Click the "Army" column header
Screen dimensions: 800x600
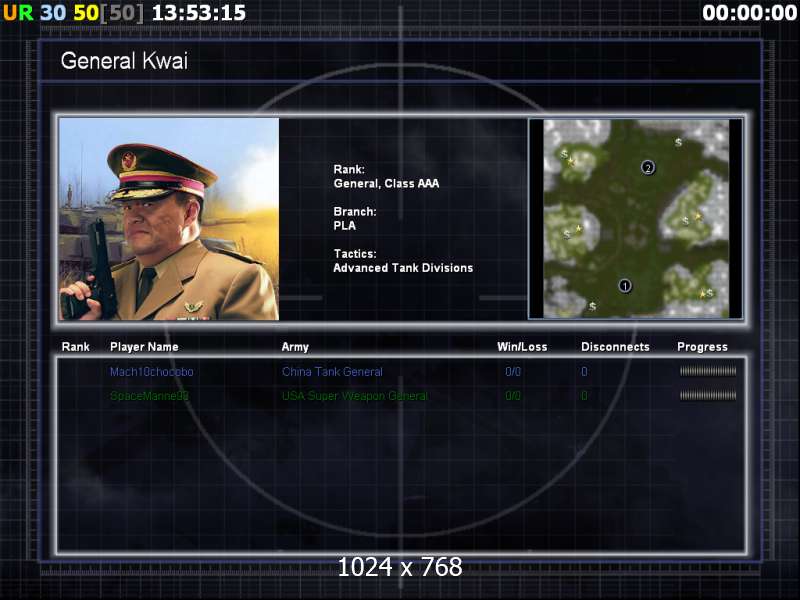[295, 347]
